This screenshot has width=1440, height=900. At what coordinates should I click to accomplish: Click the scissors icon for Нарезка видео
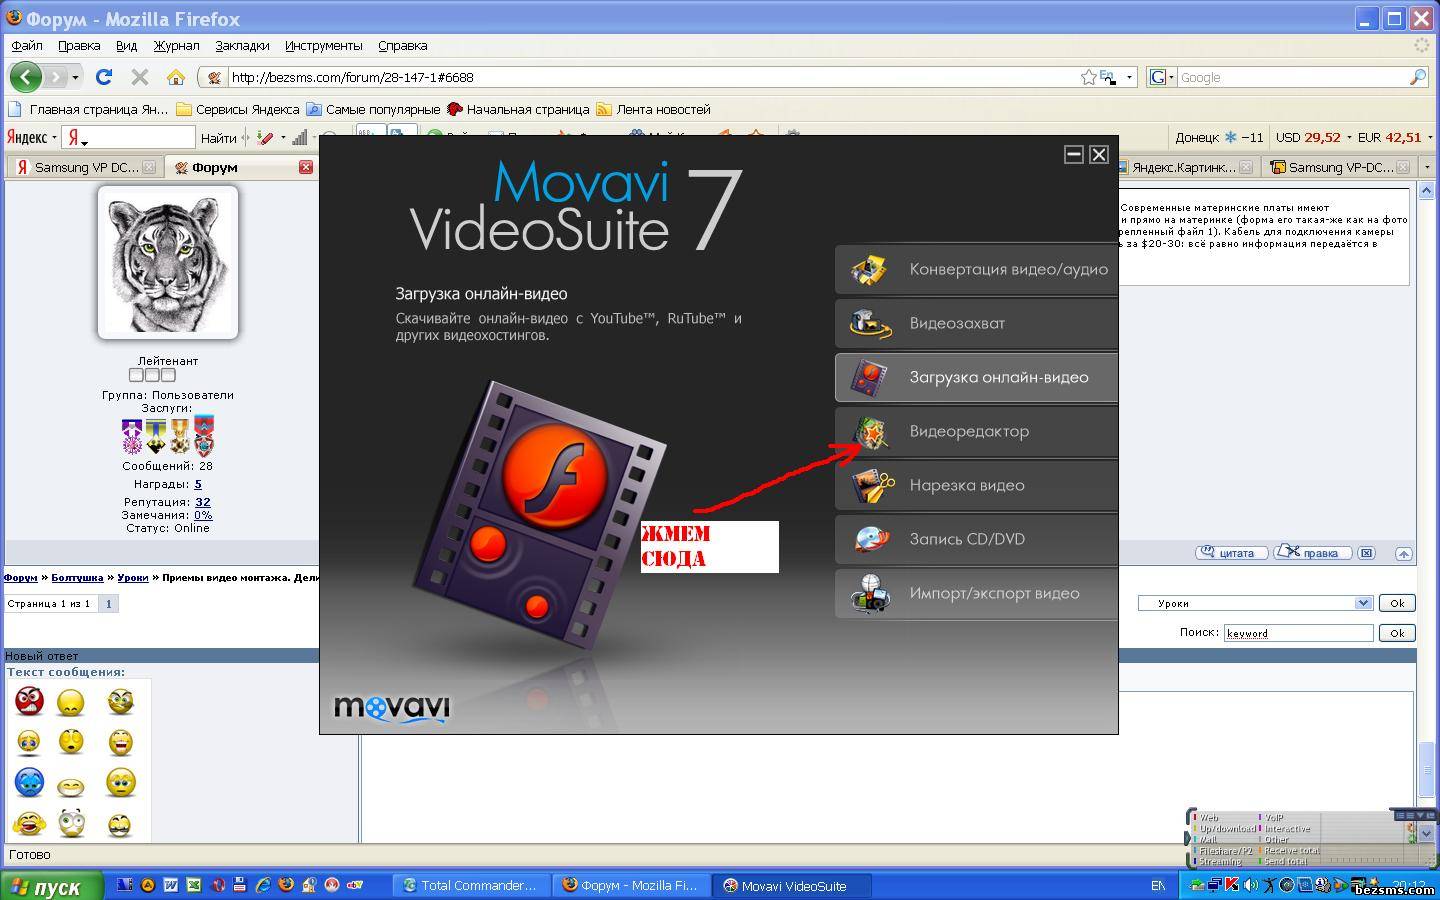871,485
